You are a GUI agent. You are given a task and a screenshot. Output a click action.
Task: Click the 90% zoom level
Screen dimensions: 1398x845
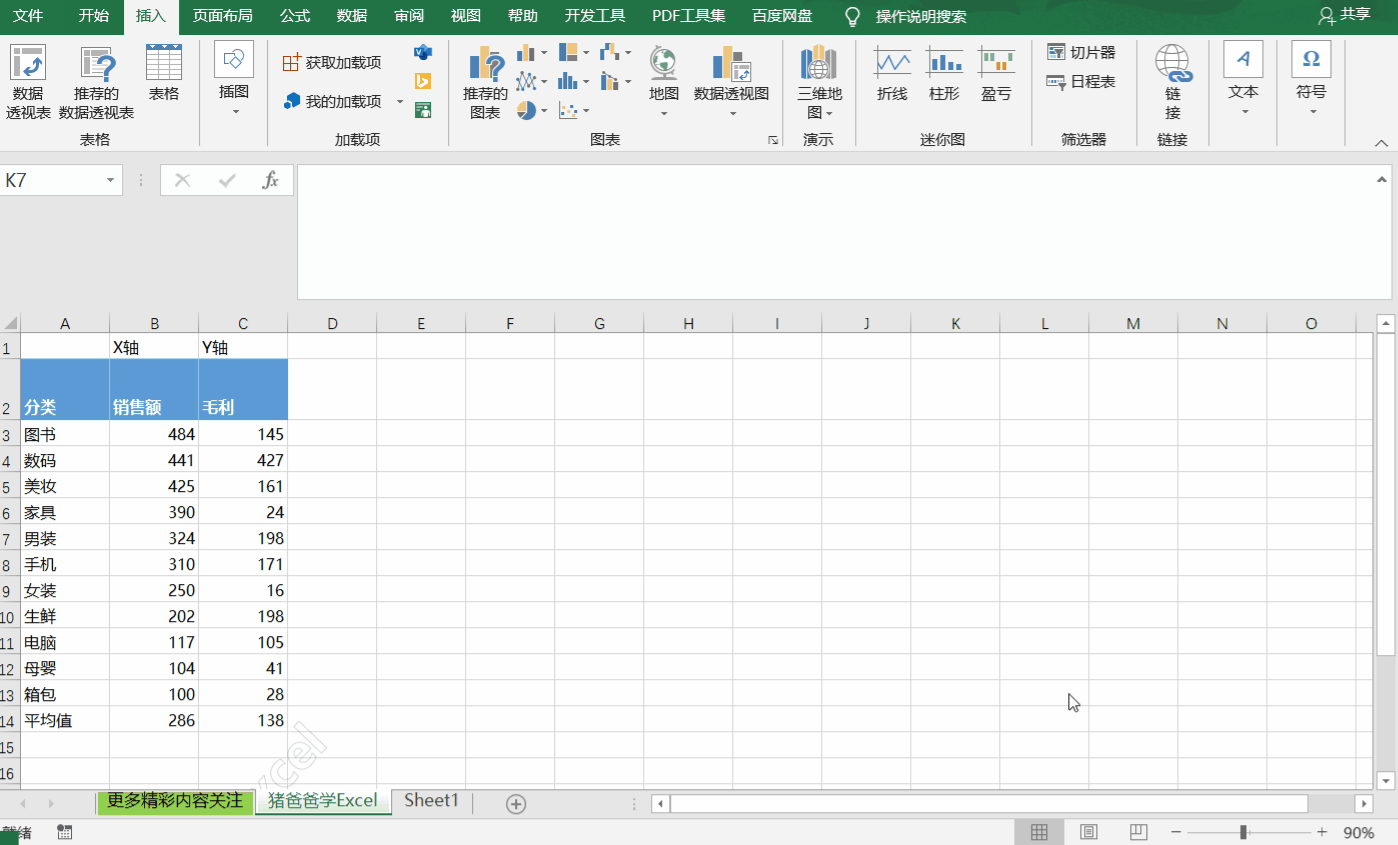[1358, 832]
